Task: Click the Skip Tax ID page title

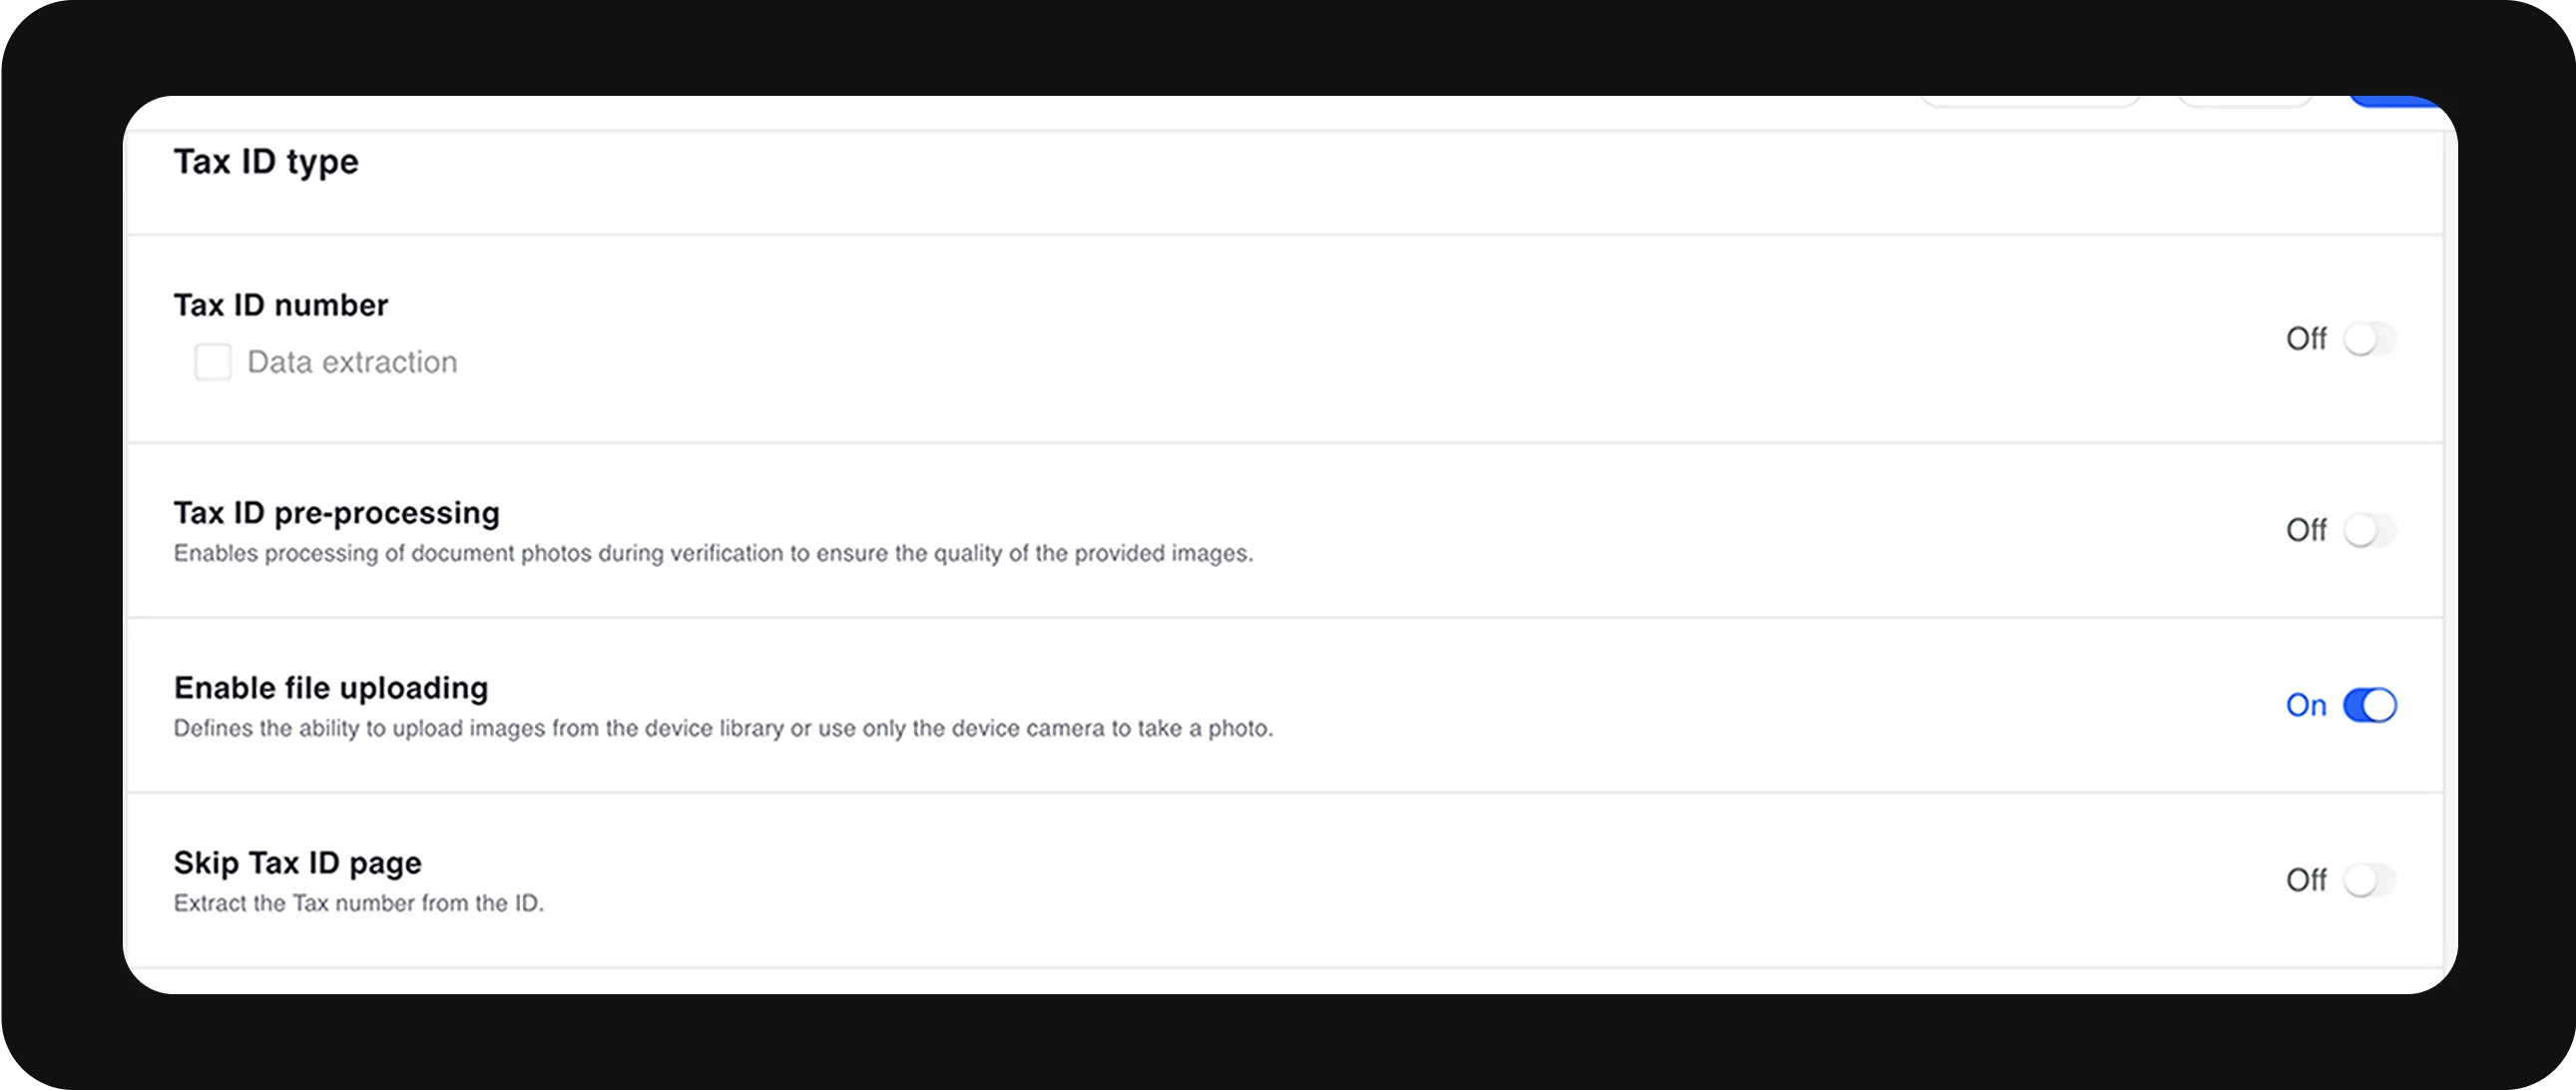Action: pyautogui.click(x=298, y=863)
